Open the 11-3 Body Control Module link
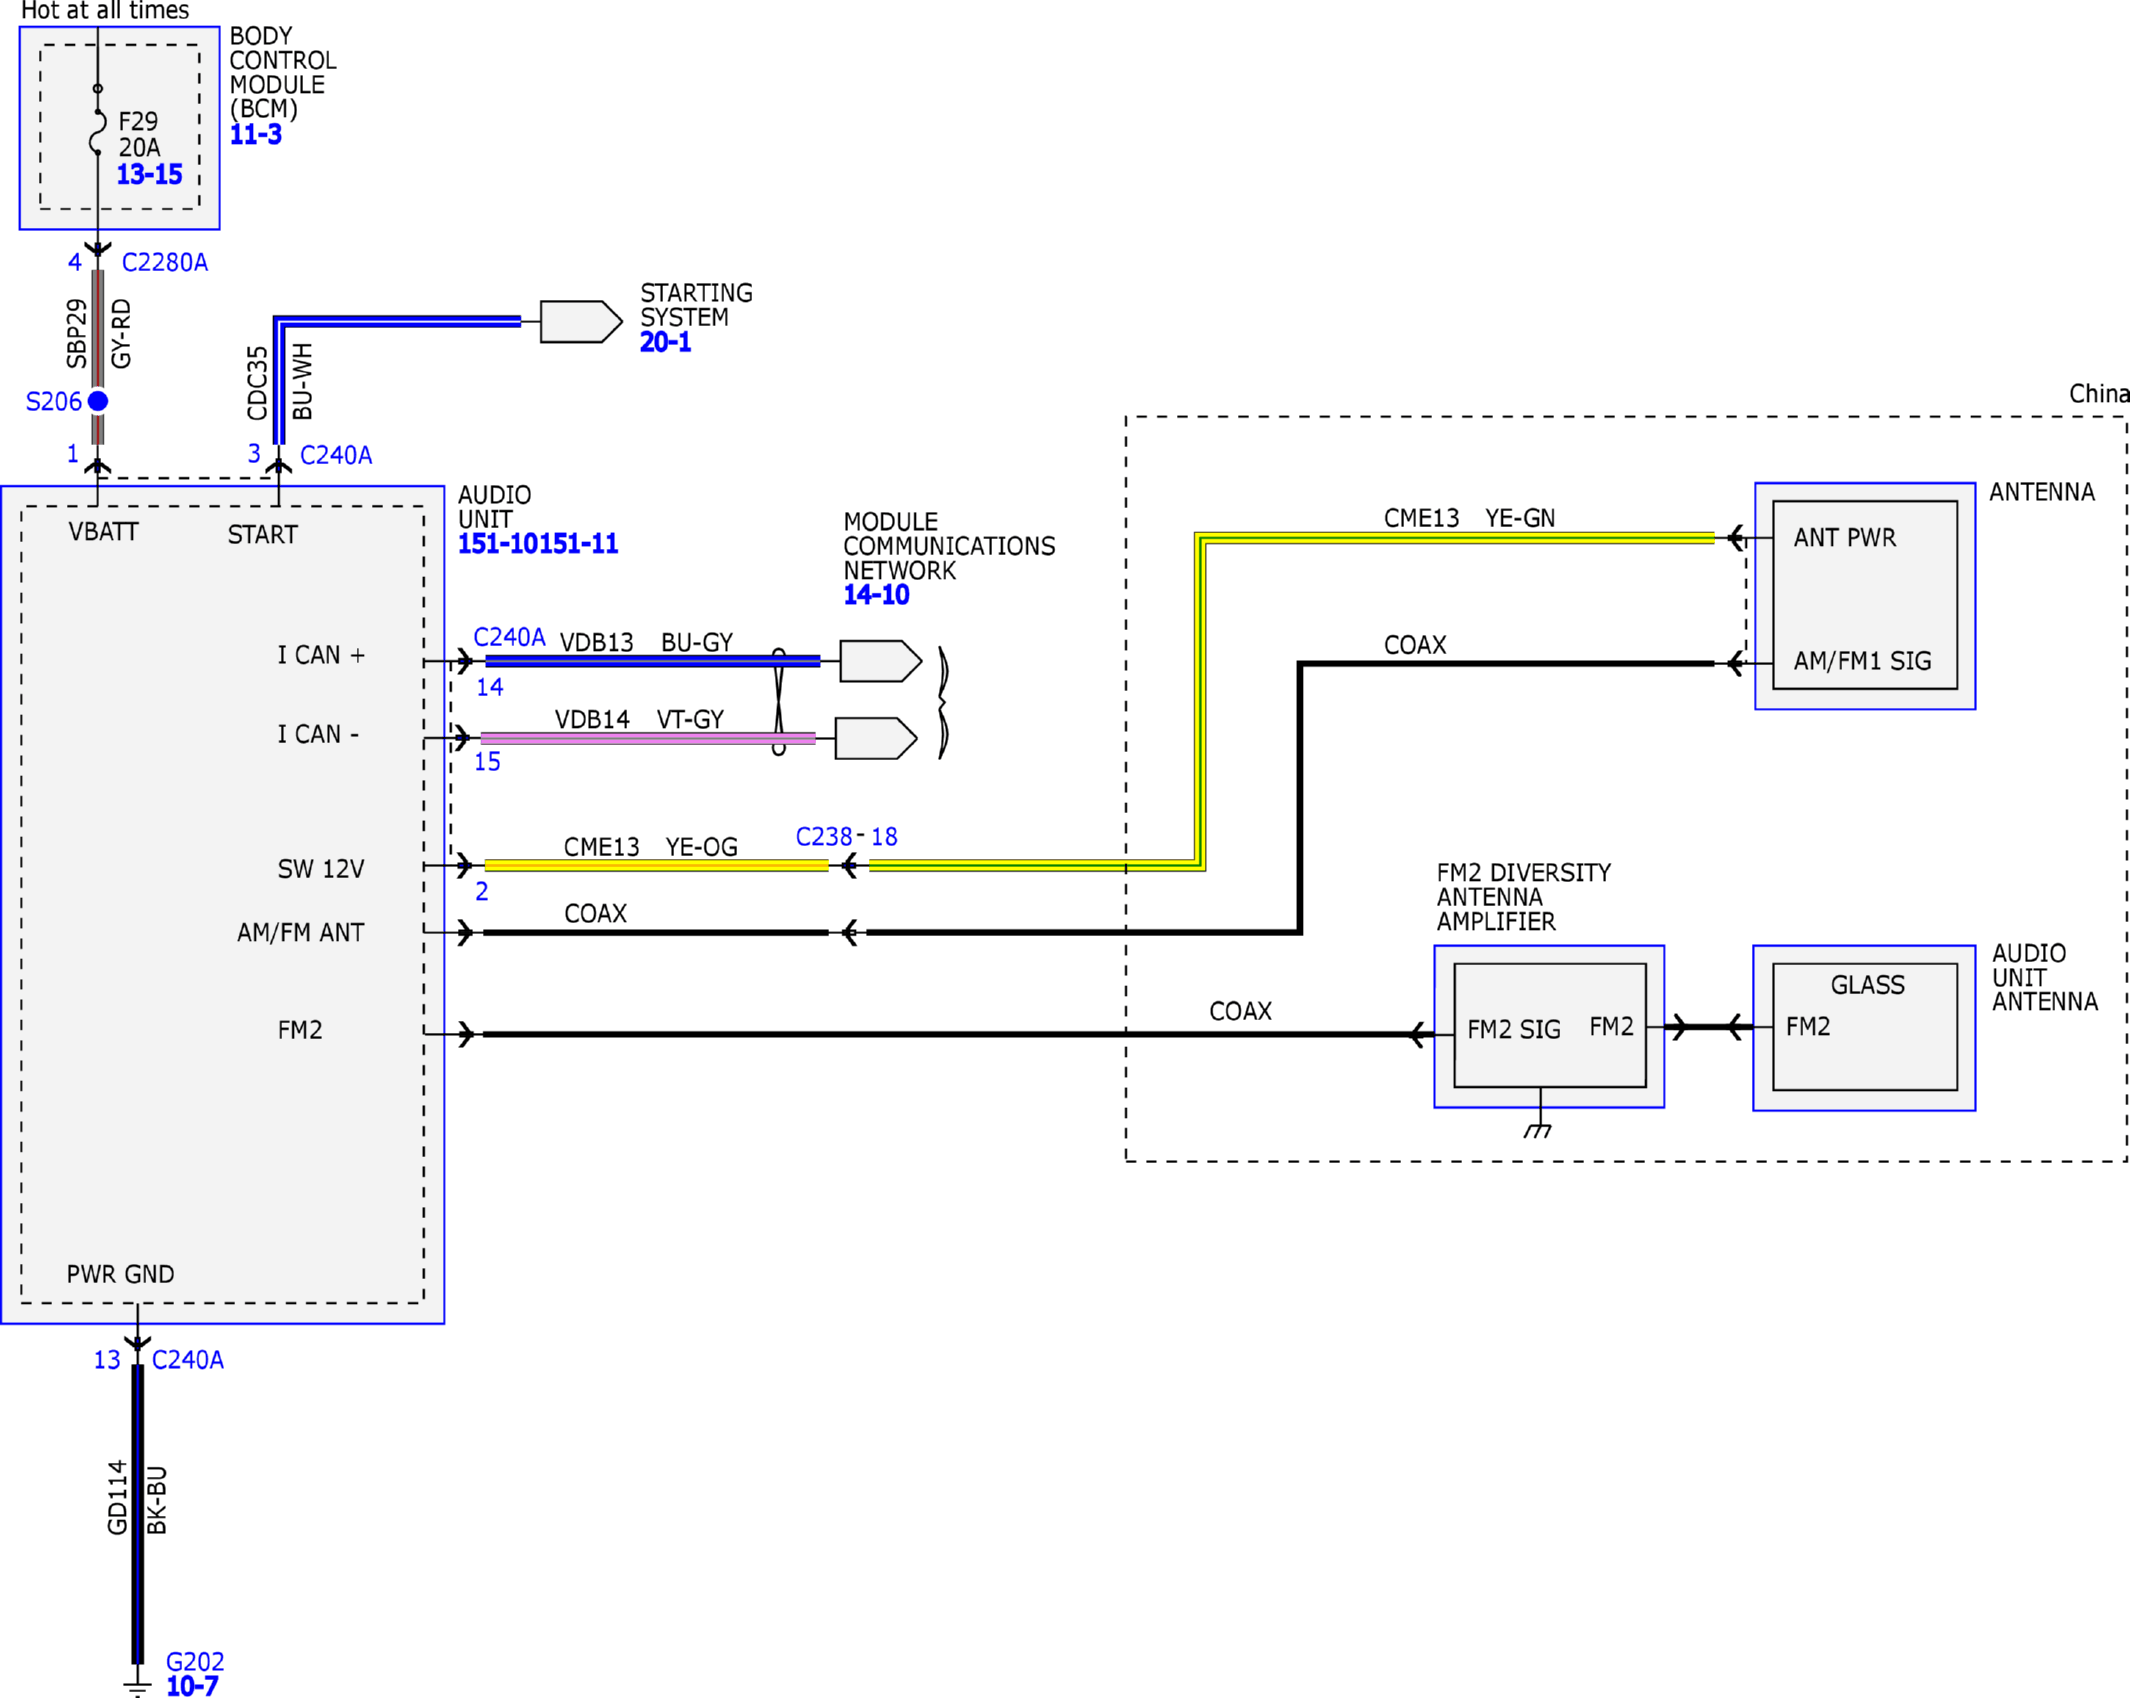The image size is (2130, 1698). pos(256,135)
